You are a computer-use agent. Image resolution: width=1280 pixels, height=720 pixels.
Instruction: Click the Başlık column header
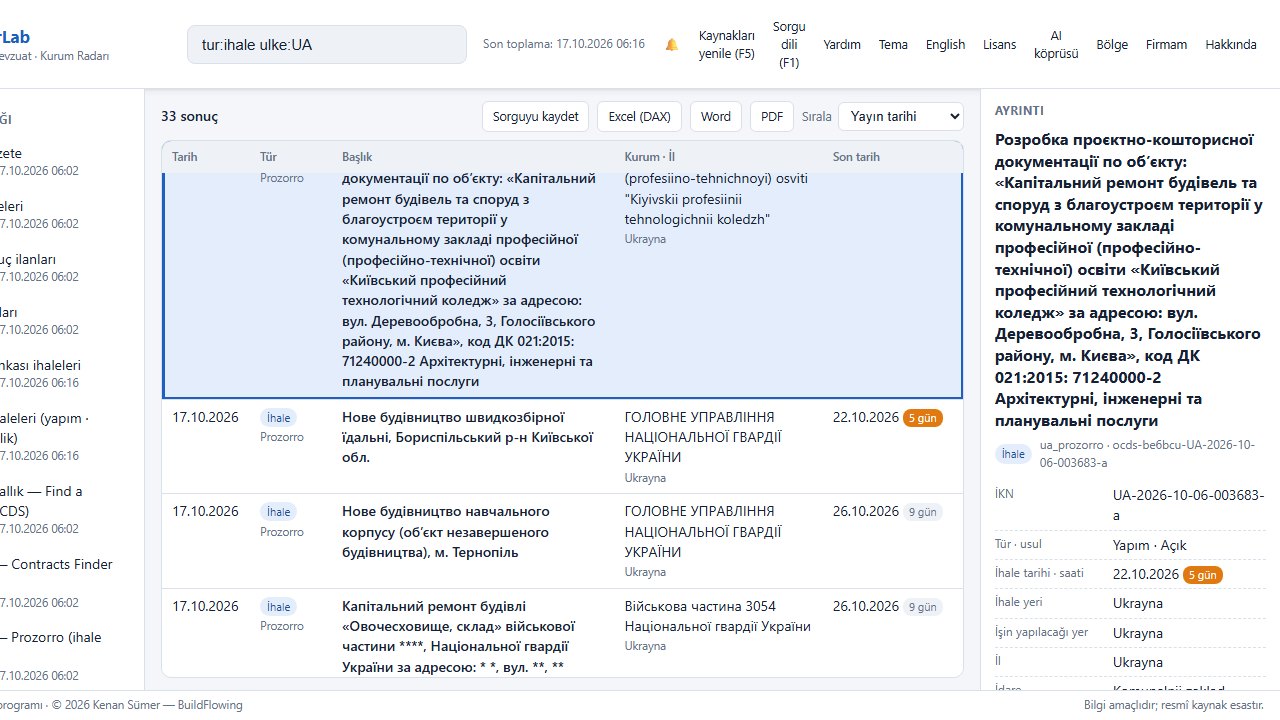358,157
